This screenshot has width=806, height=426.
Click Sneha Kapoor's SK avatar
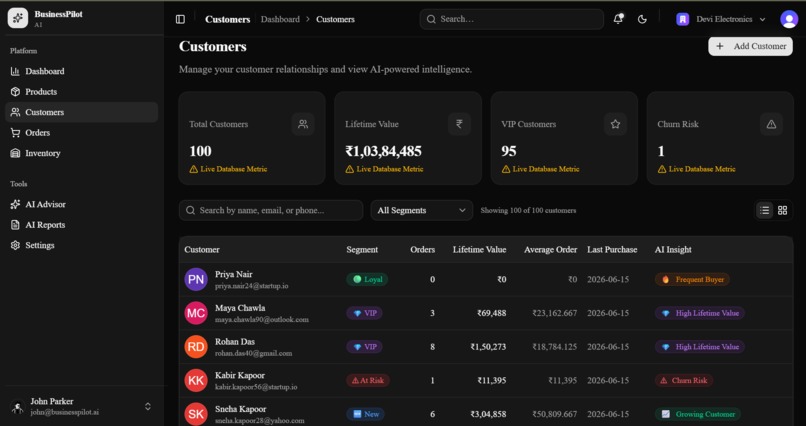point(196,414)
